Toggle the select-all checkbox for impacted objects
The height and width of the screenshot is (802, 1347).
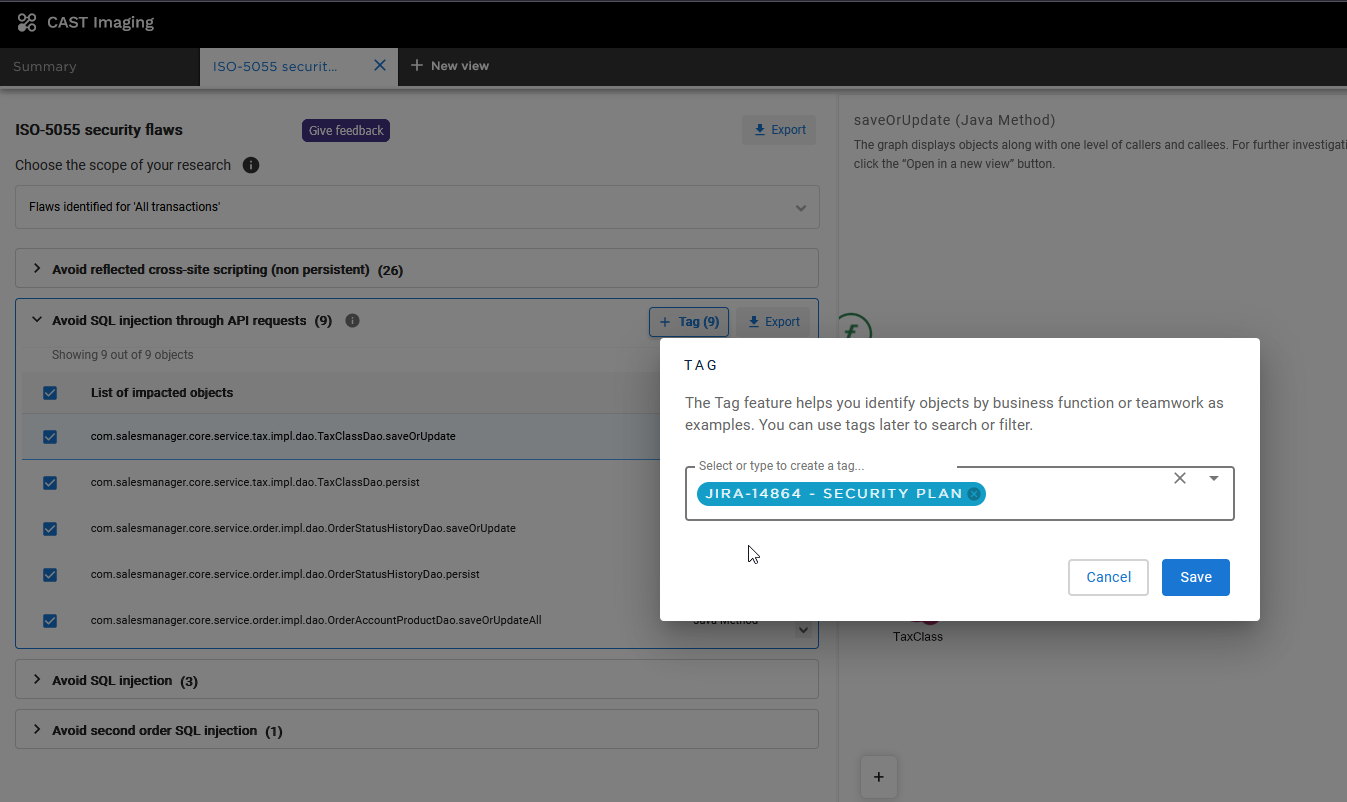[50, 393]
